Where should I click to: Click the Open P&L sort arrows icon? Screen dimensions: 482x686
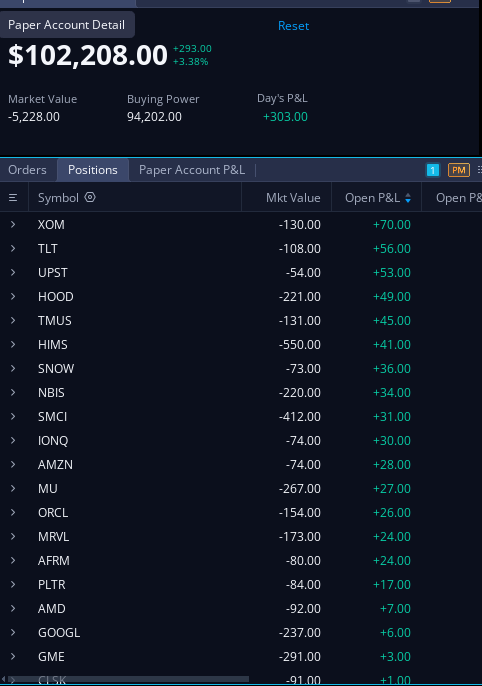[x=408, y=198]
